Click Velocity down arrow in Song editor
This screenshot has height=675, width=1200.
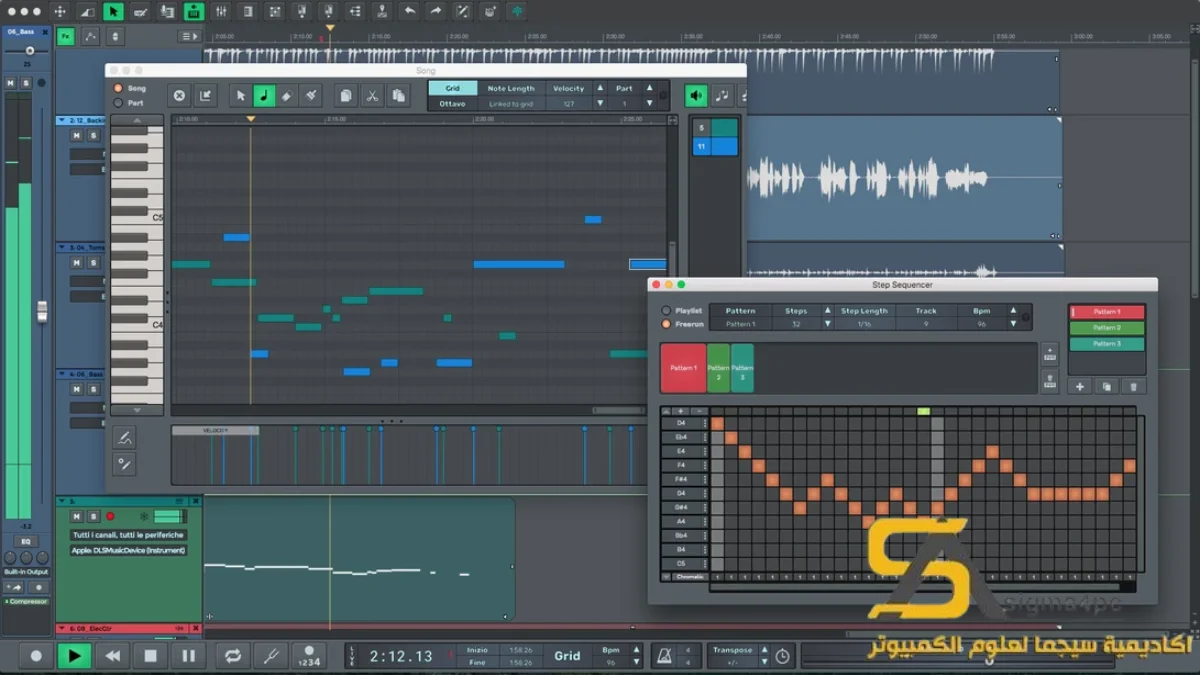tap(601, 103)
